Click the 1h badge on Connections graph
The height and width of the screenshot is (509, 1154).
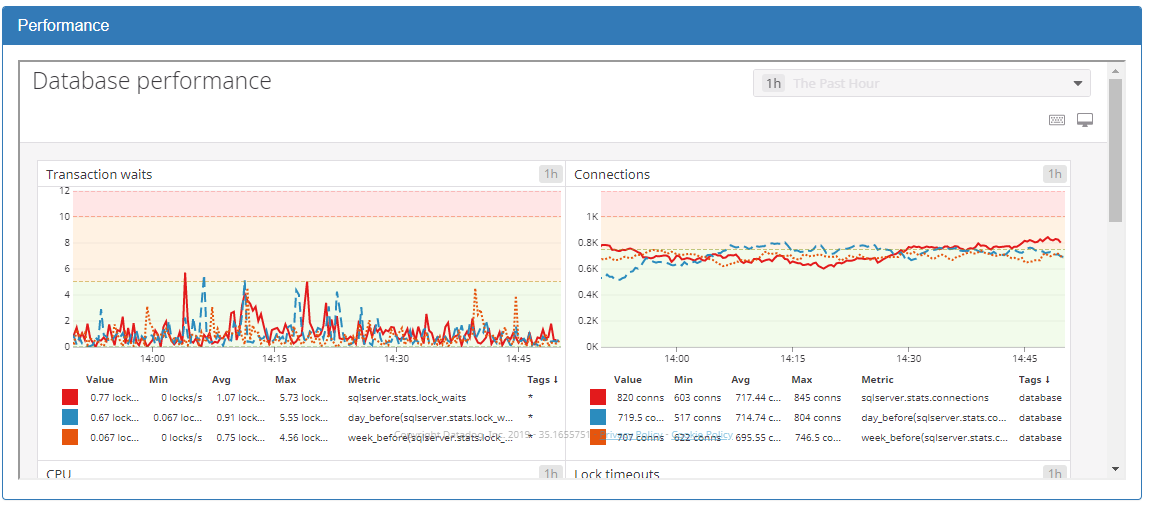1054,174
